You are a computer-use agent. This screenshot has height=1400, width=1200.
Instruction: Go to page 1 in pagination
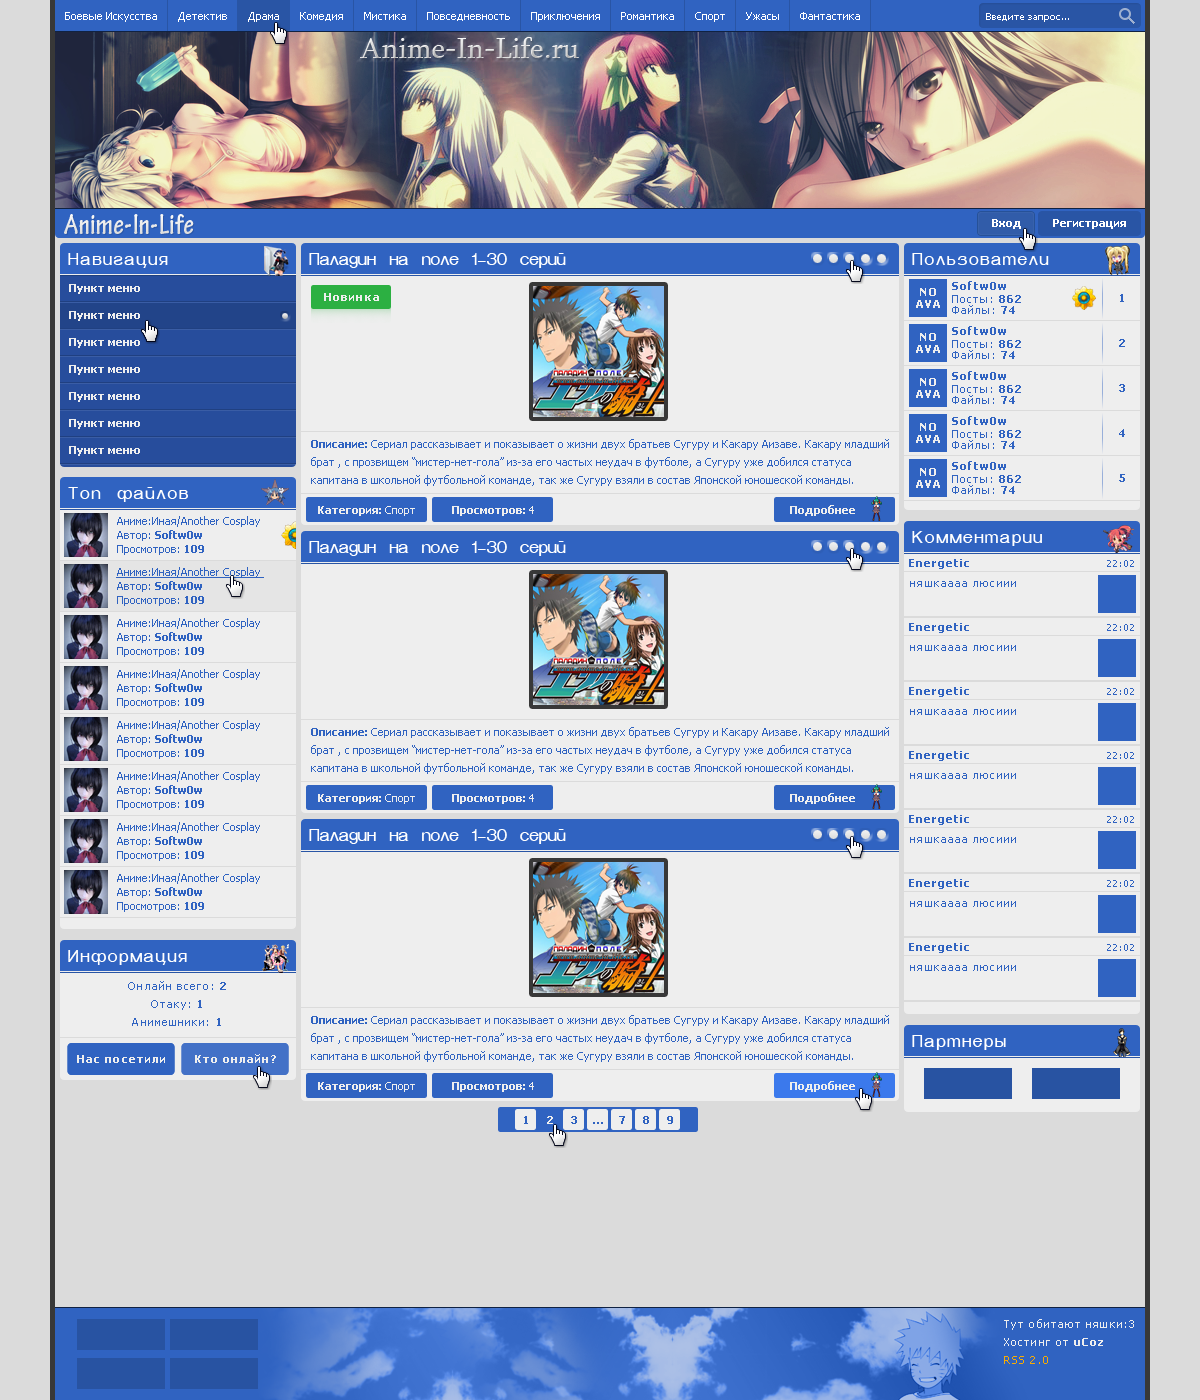click(x=526, y=1120)
